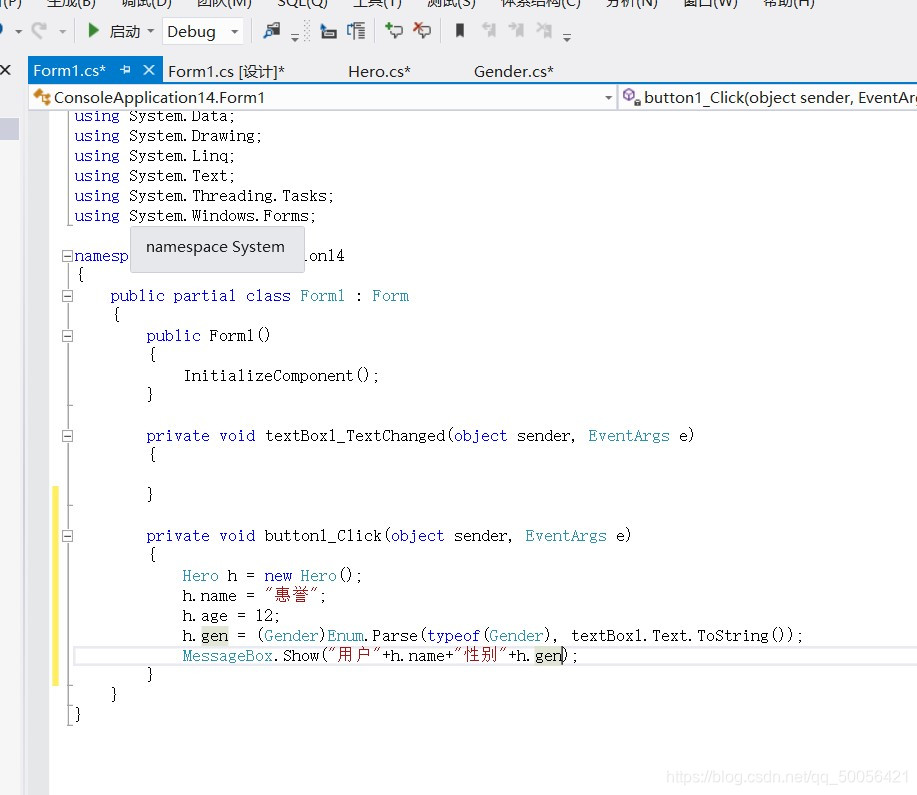Viewport: 917px width, 795px height.
Task: Click the string literal "惠誉"
Action: pyautogui.click(x=291, y=596)
